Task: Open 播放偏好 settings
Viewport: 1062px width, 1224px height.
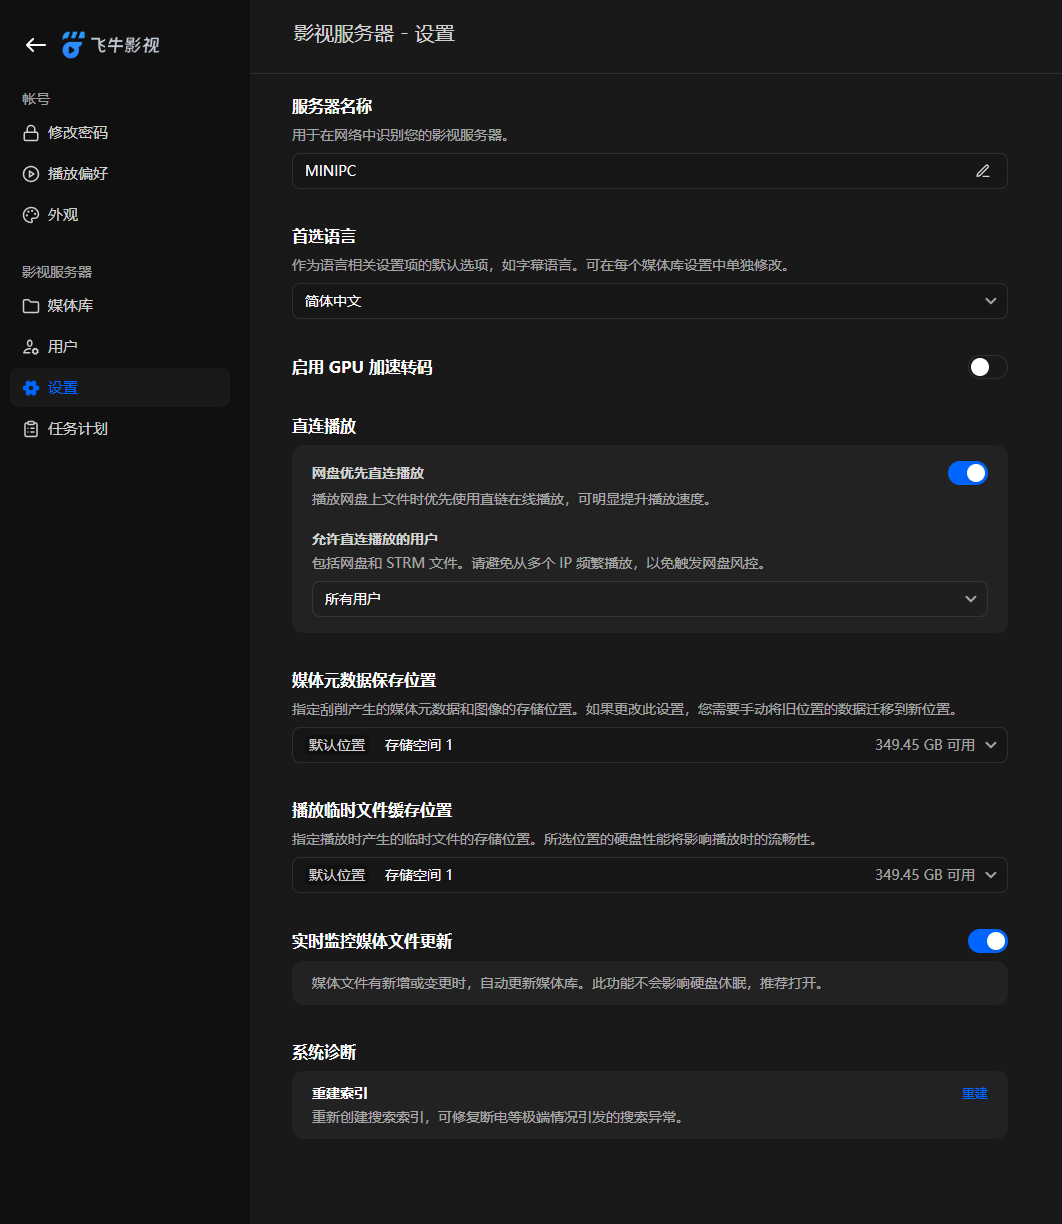Action: coord(120,174)
